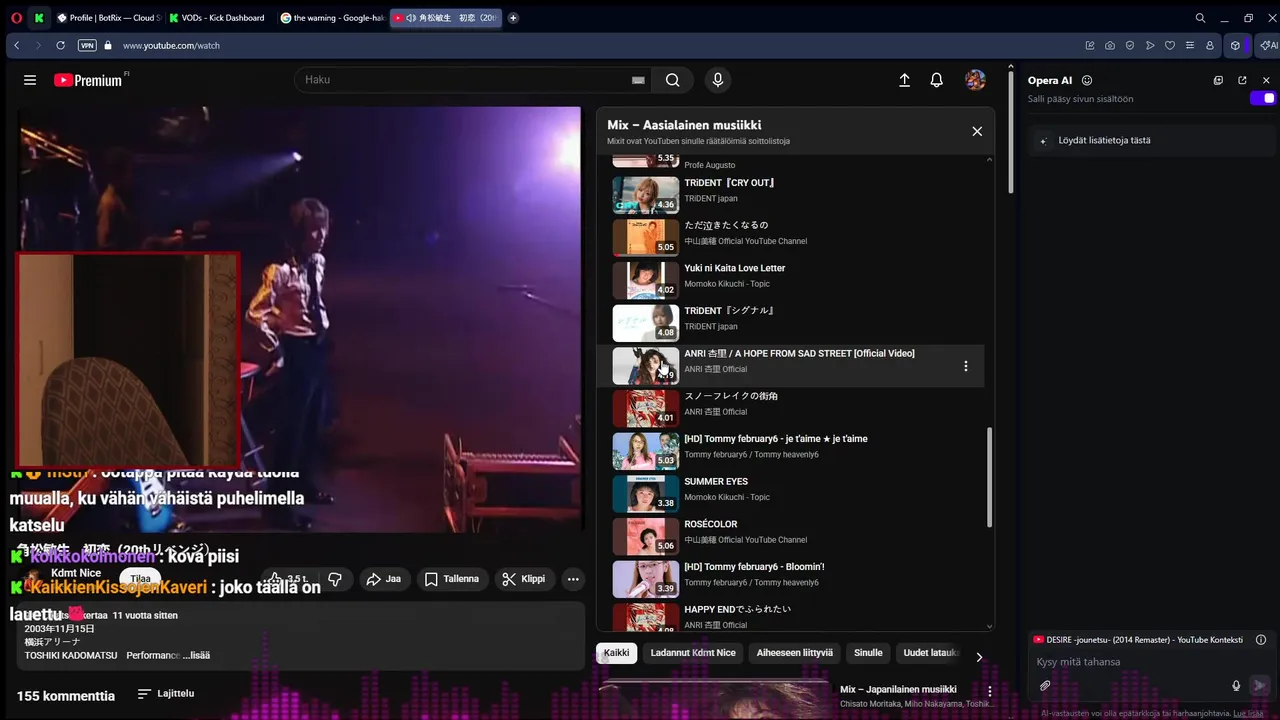Image resolution: width=1280 pixels, height=720 pixels.
Task: Select the Sinulle chip
Action: (x=868, y=653)
